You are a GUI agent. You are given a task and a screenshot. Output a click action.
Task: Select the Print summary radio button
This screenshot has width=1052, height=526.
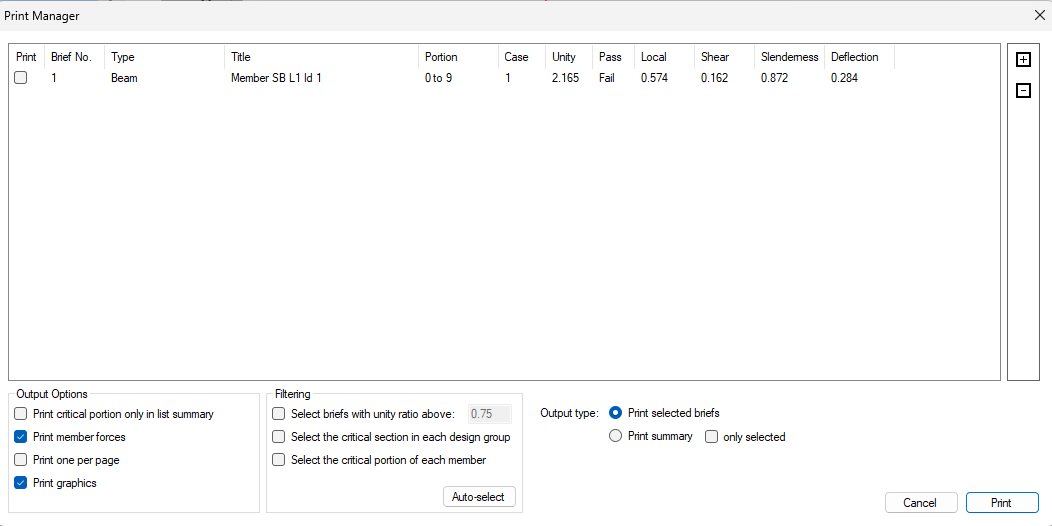coord(616,436)
